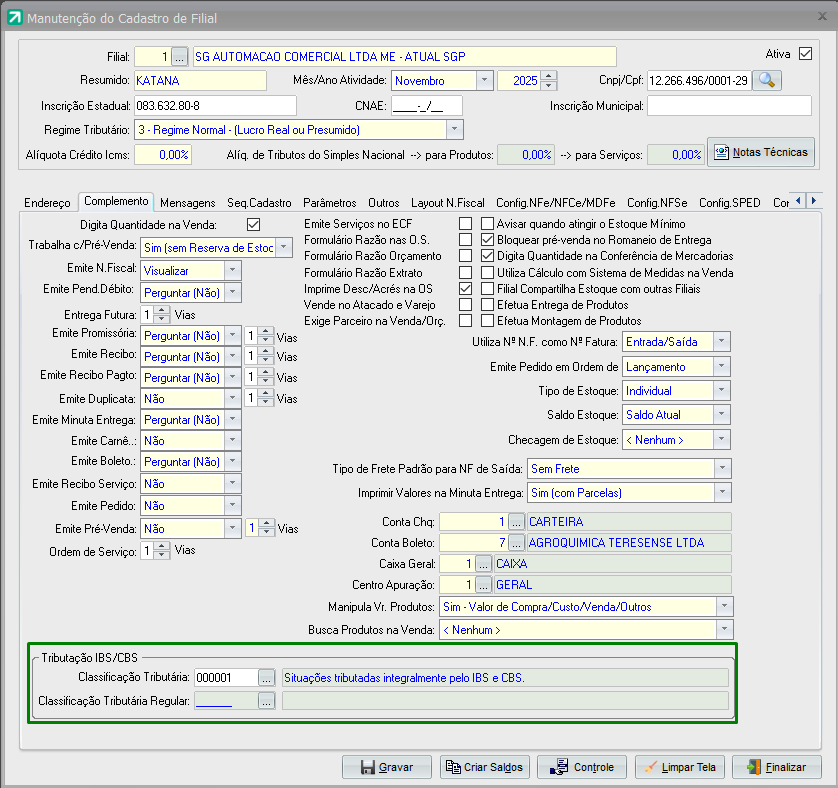Screen dimensions: 838x788
Task: Click the Inscrição Municipal input field
Action: 728,106
